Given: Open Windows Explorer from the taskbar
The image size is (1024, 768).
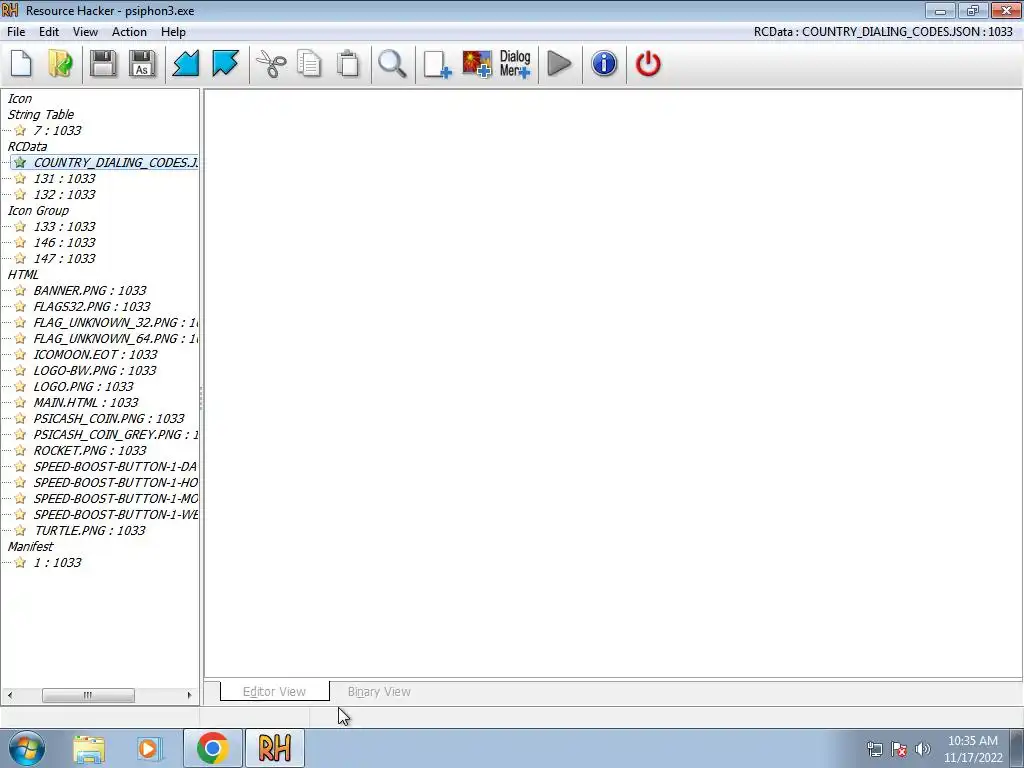Looking at the screenshot, I should click(x=89, y=748).
